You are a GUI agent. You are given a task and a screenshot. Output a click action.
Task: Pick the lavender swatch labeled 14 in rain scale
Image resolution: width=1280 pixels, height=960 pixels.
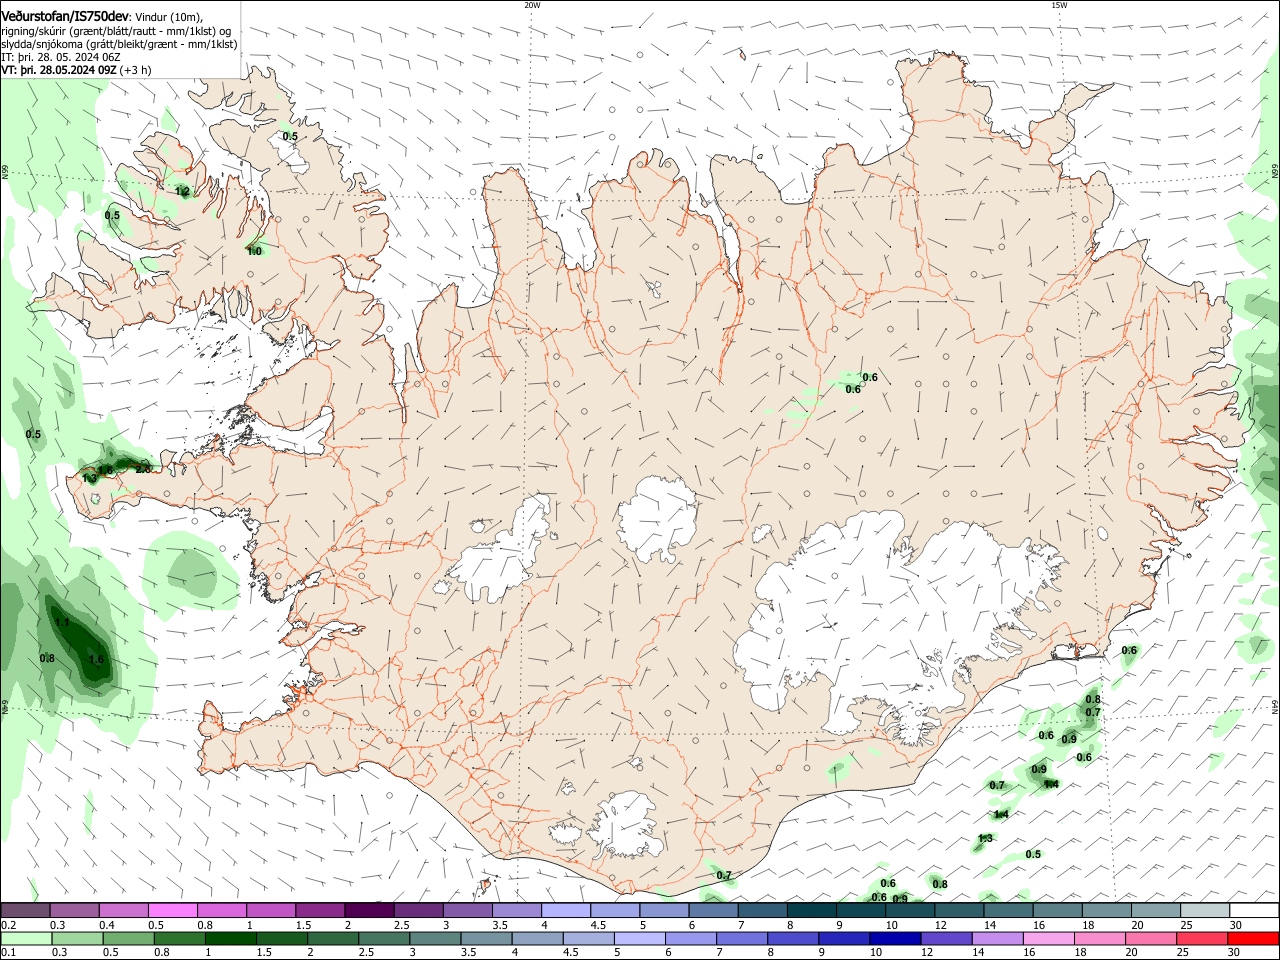[x=996, y=939]
